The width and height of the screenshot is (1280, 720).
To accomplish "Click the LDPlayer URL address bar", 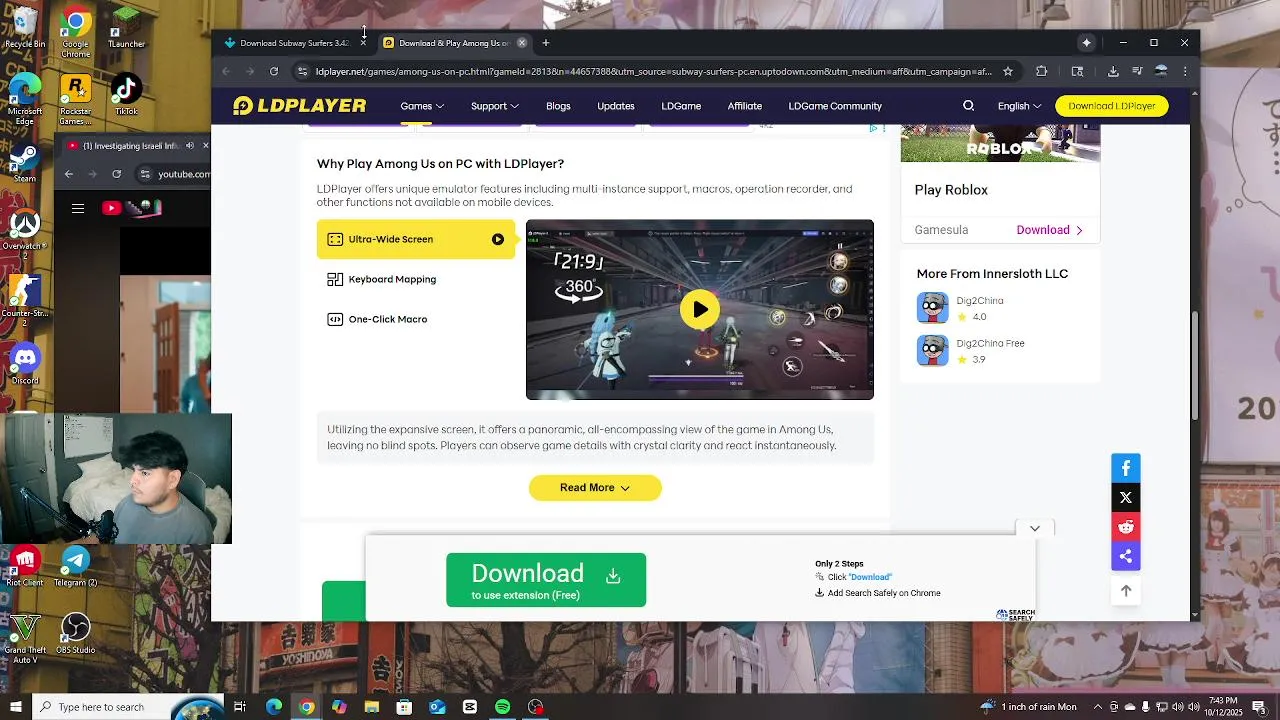I will (x=654, y=71).
